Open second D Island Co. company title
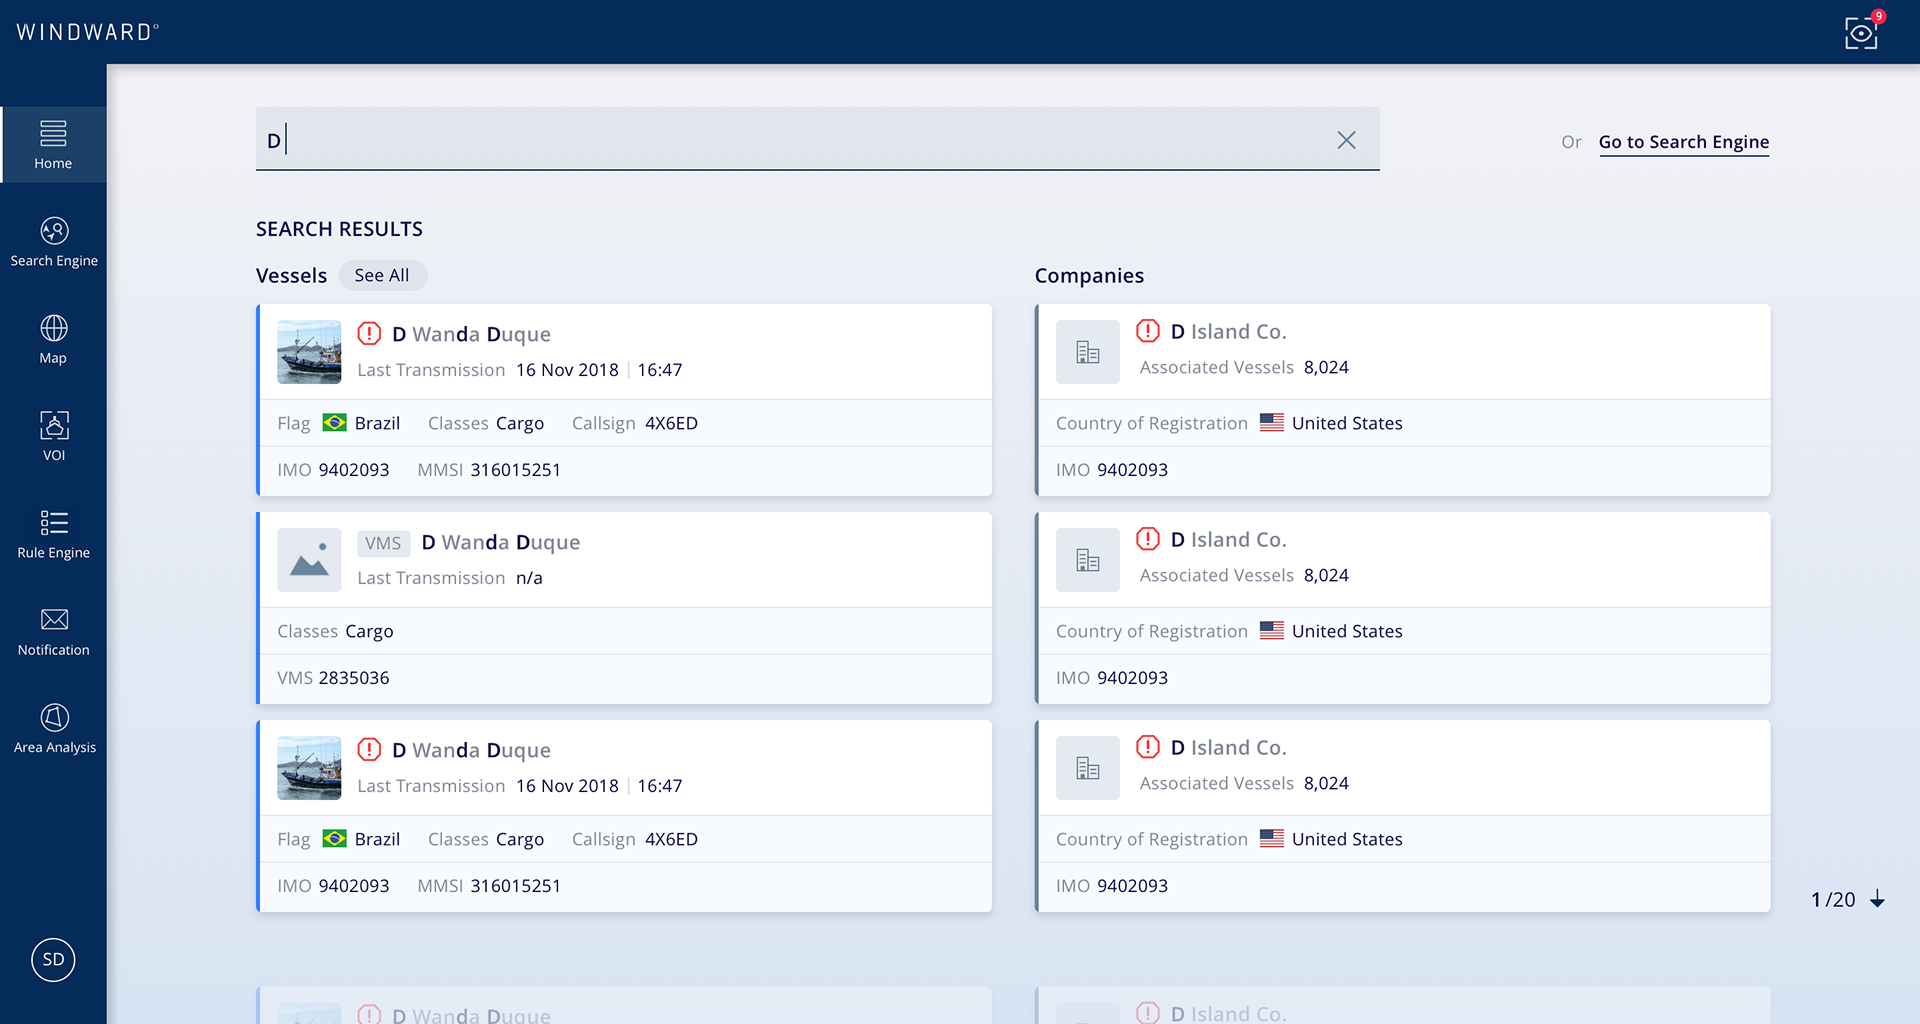The width and height of the screenshot is (1920, 1024). click(1229, 539)
